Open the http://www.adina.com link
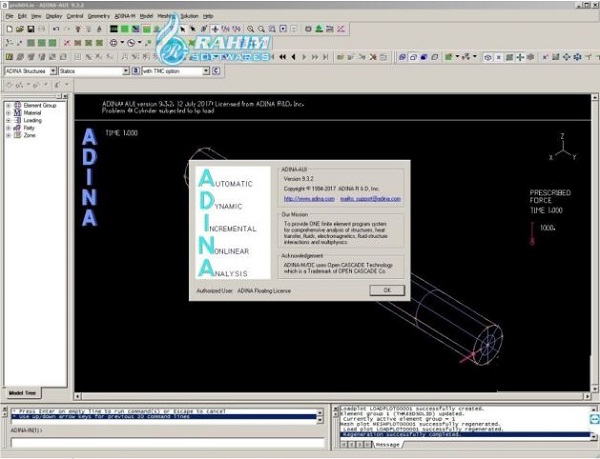The height and width of the screenshot is (459, 600). point(309,199)
